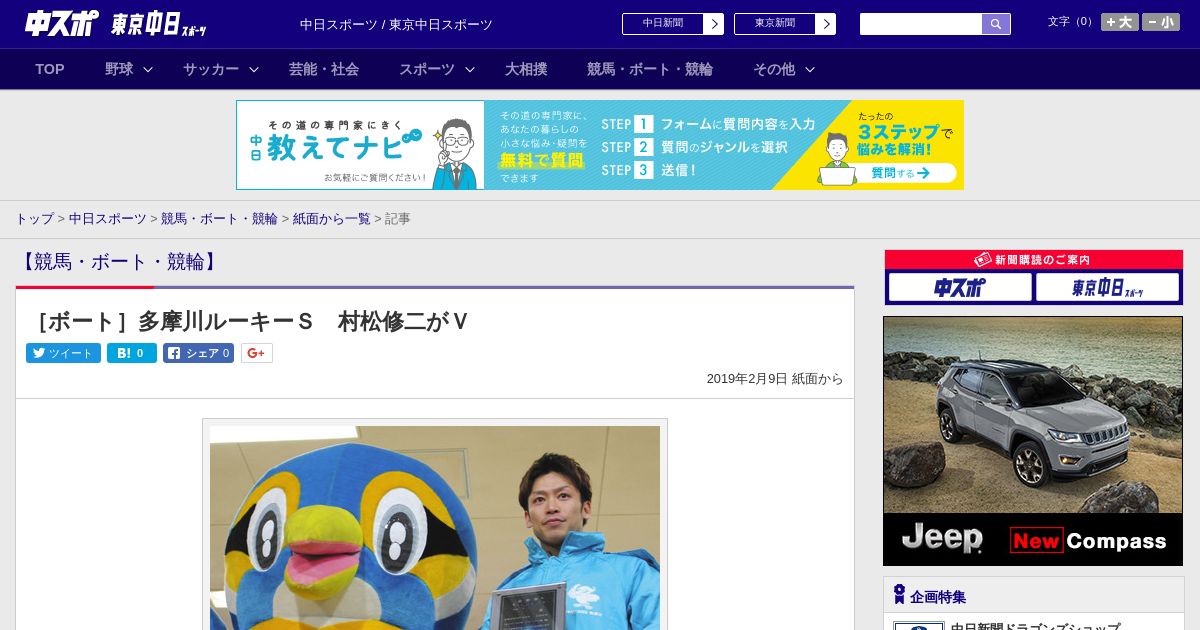This screenshot has width=1200, height=630.
Task: Open the その他 navigation menu
Action: (774, 69)
